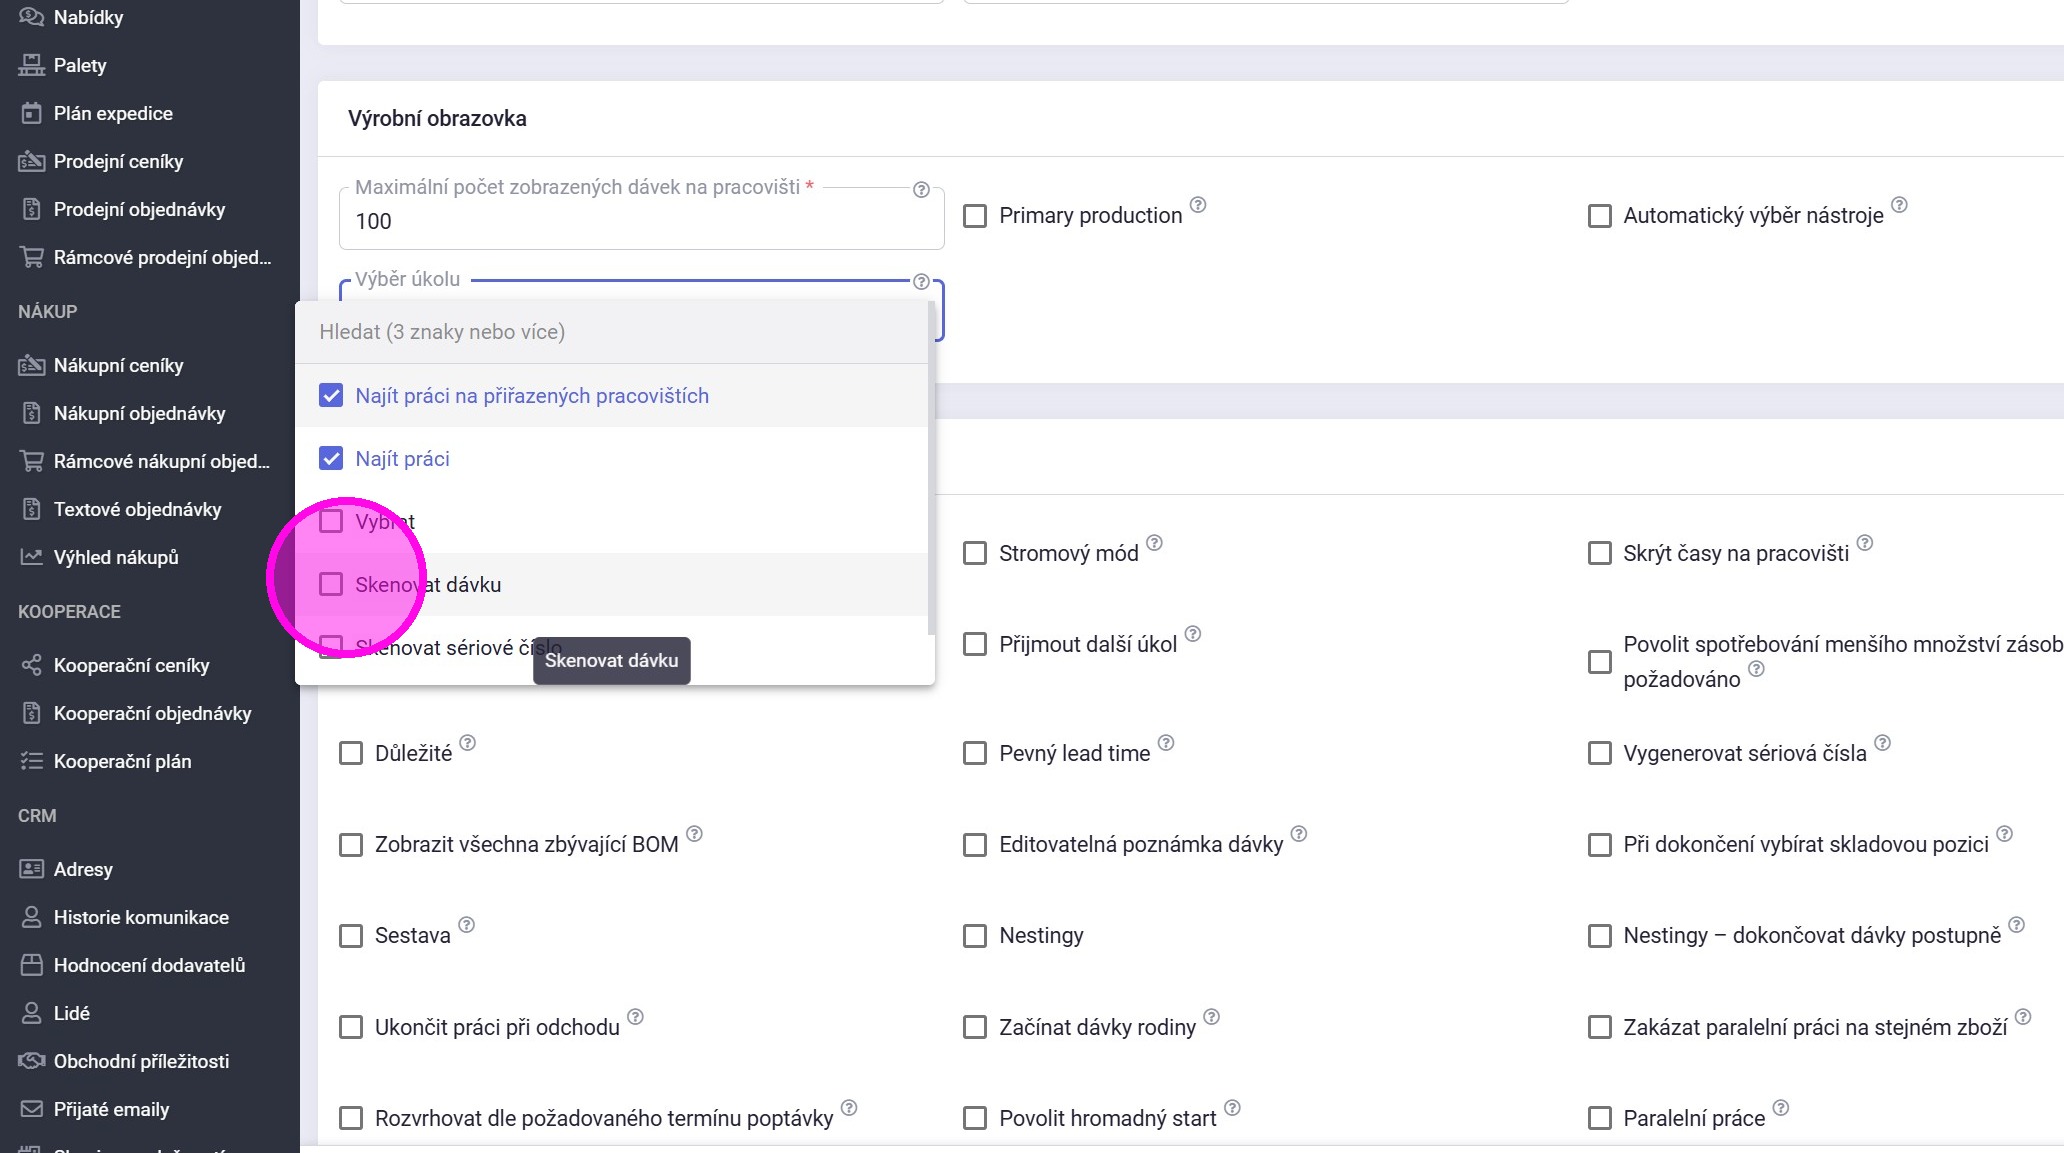Click the Obchodní příležitosti handshake icon
Viewport: 2064px width, 1153px height.
tap(31, 1061)
